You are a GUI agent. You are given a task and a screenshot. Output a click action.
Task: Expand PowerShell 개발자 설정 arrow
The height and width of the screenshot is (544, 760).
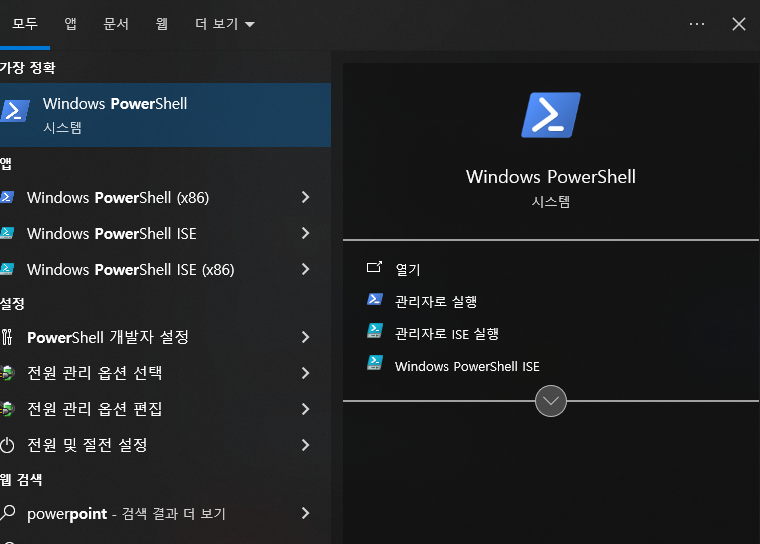[x=305, y=337]
